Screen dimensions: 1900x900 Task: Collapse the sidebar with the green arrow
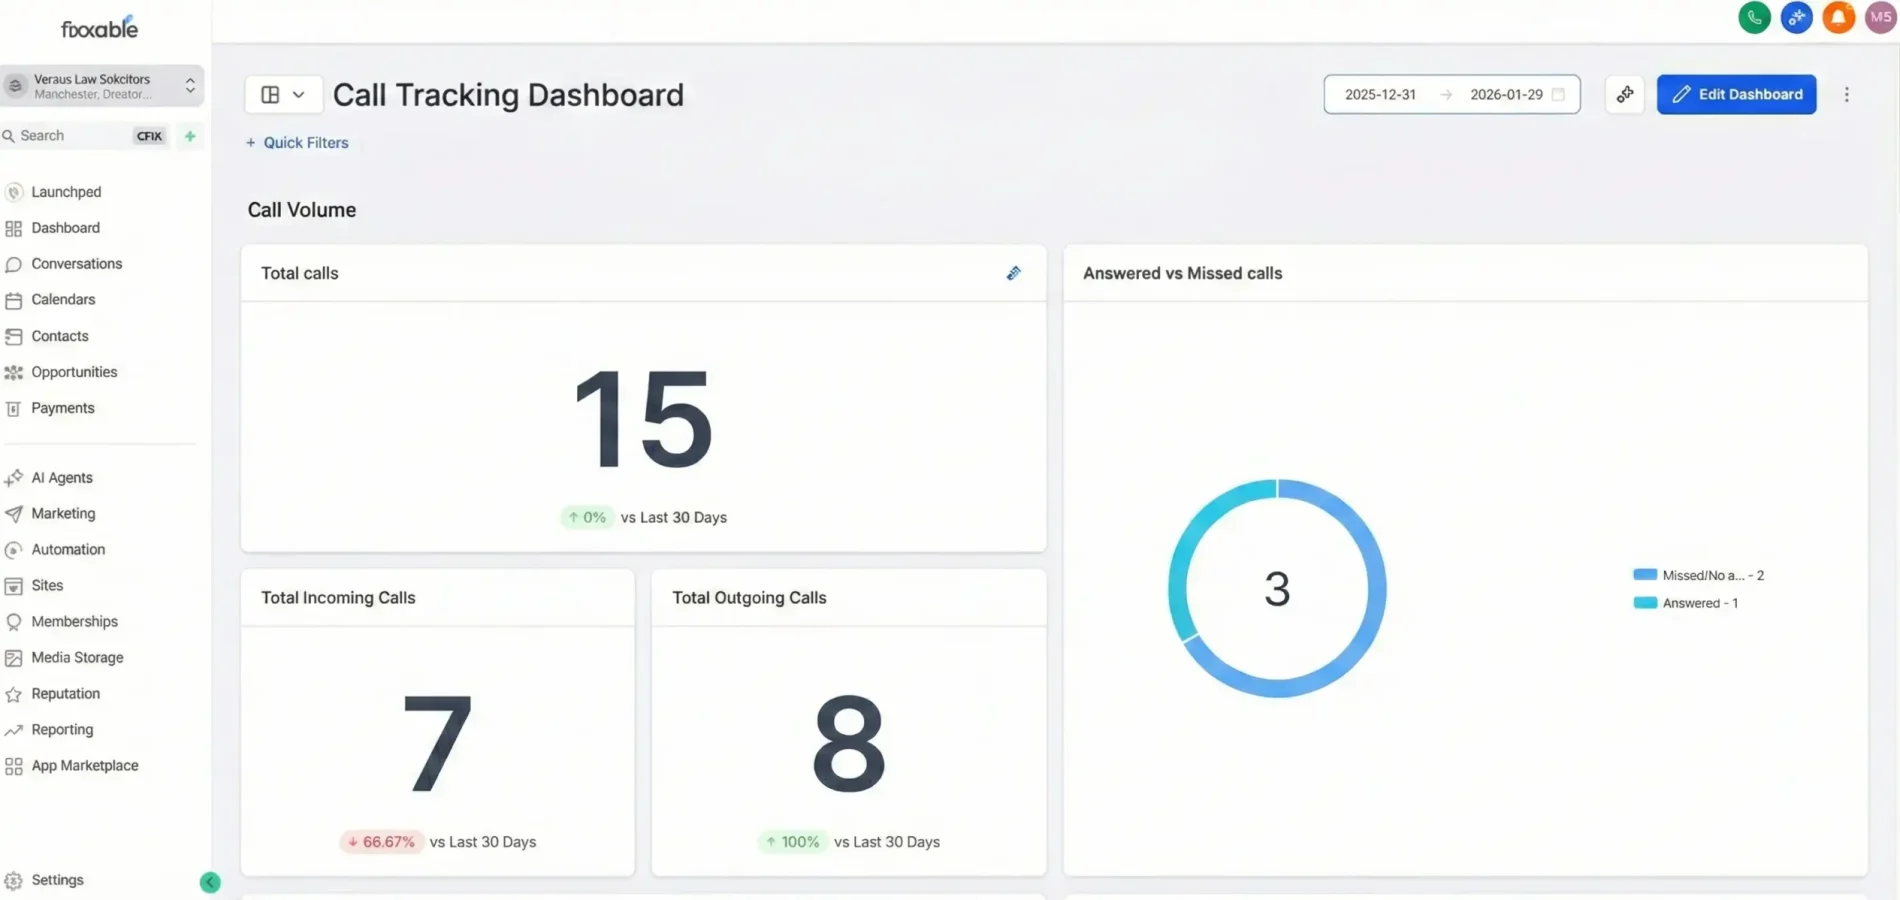point(210,882)
